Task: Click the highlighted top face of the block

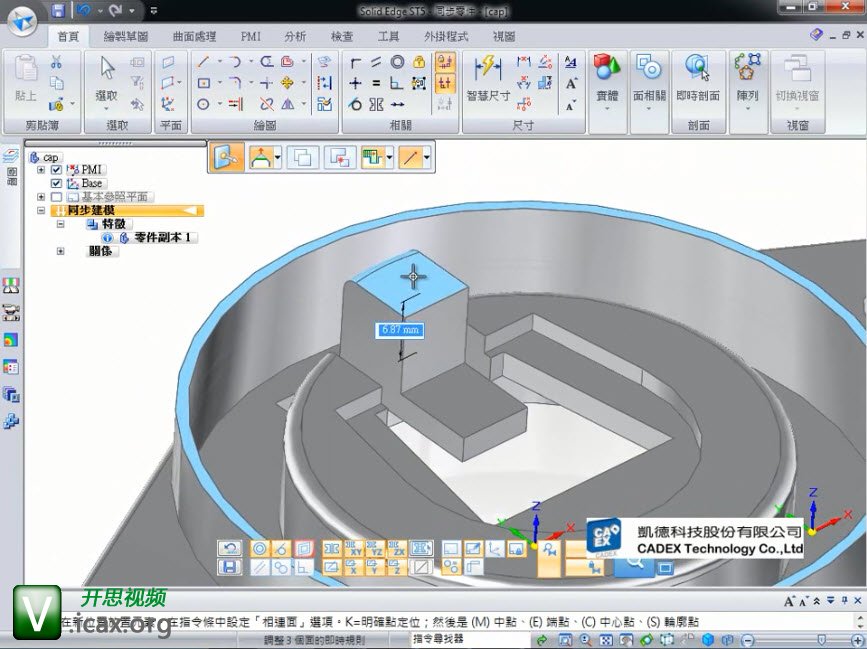Action: (412, 285)
